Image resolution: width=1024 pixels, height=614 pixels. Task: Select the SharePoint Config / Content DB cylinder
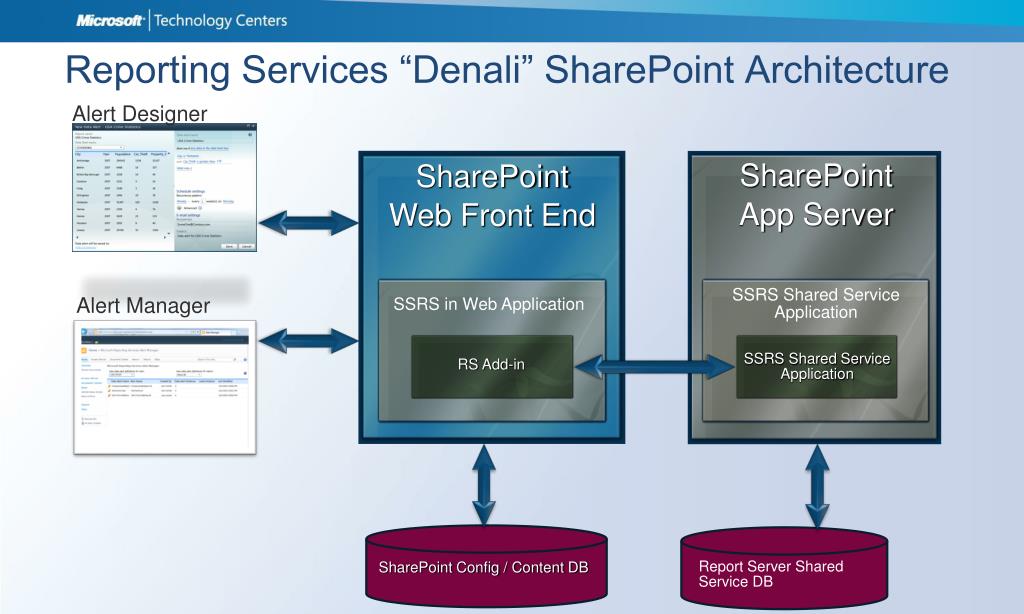[487, 566]
